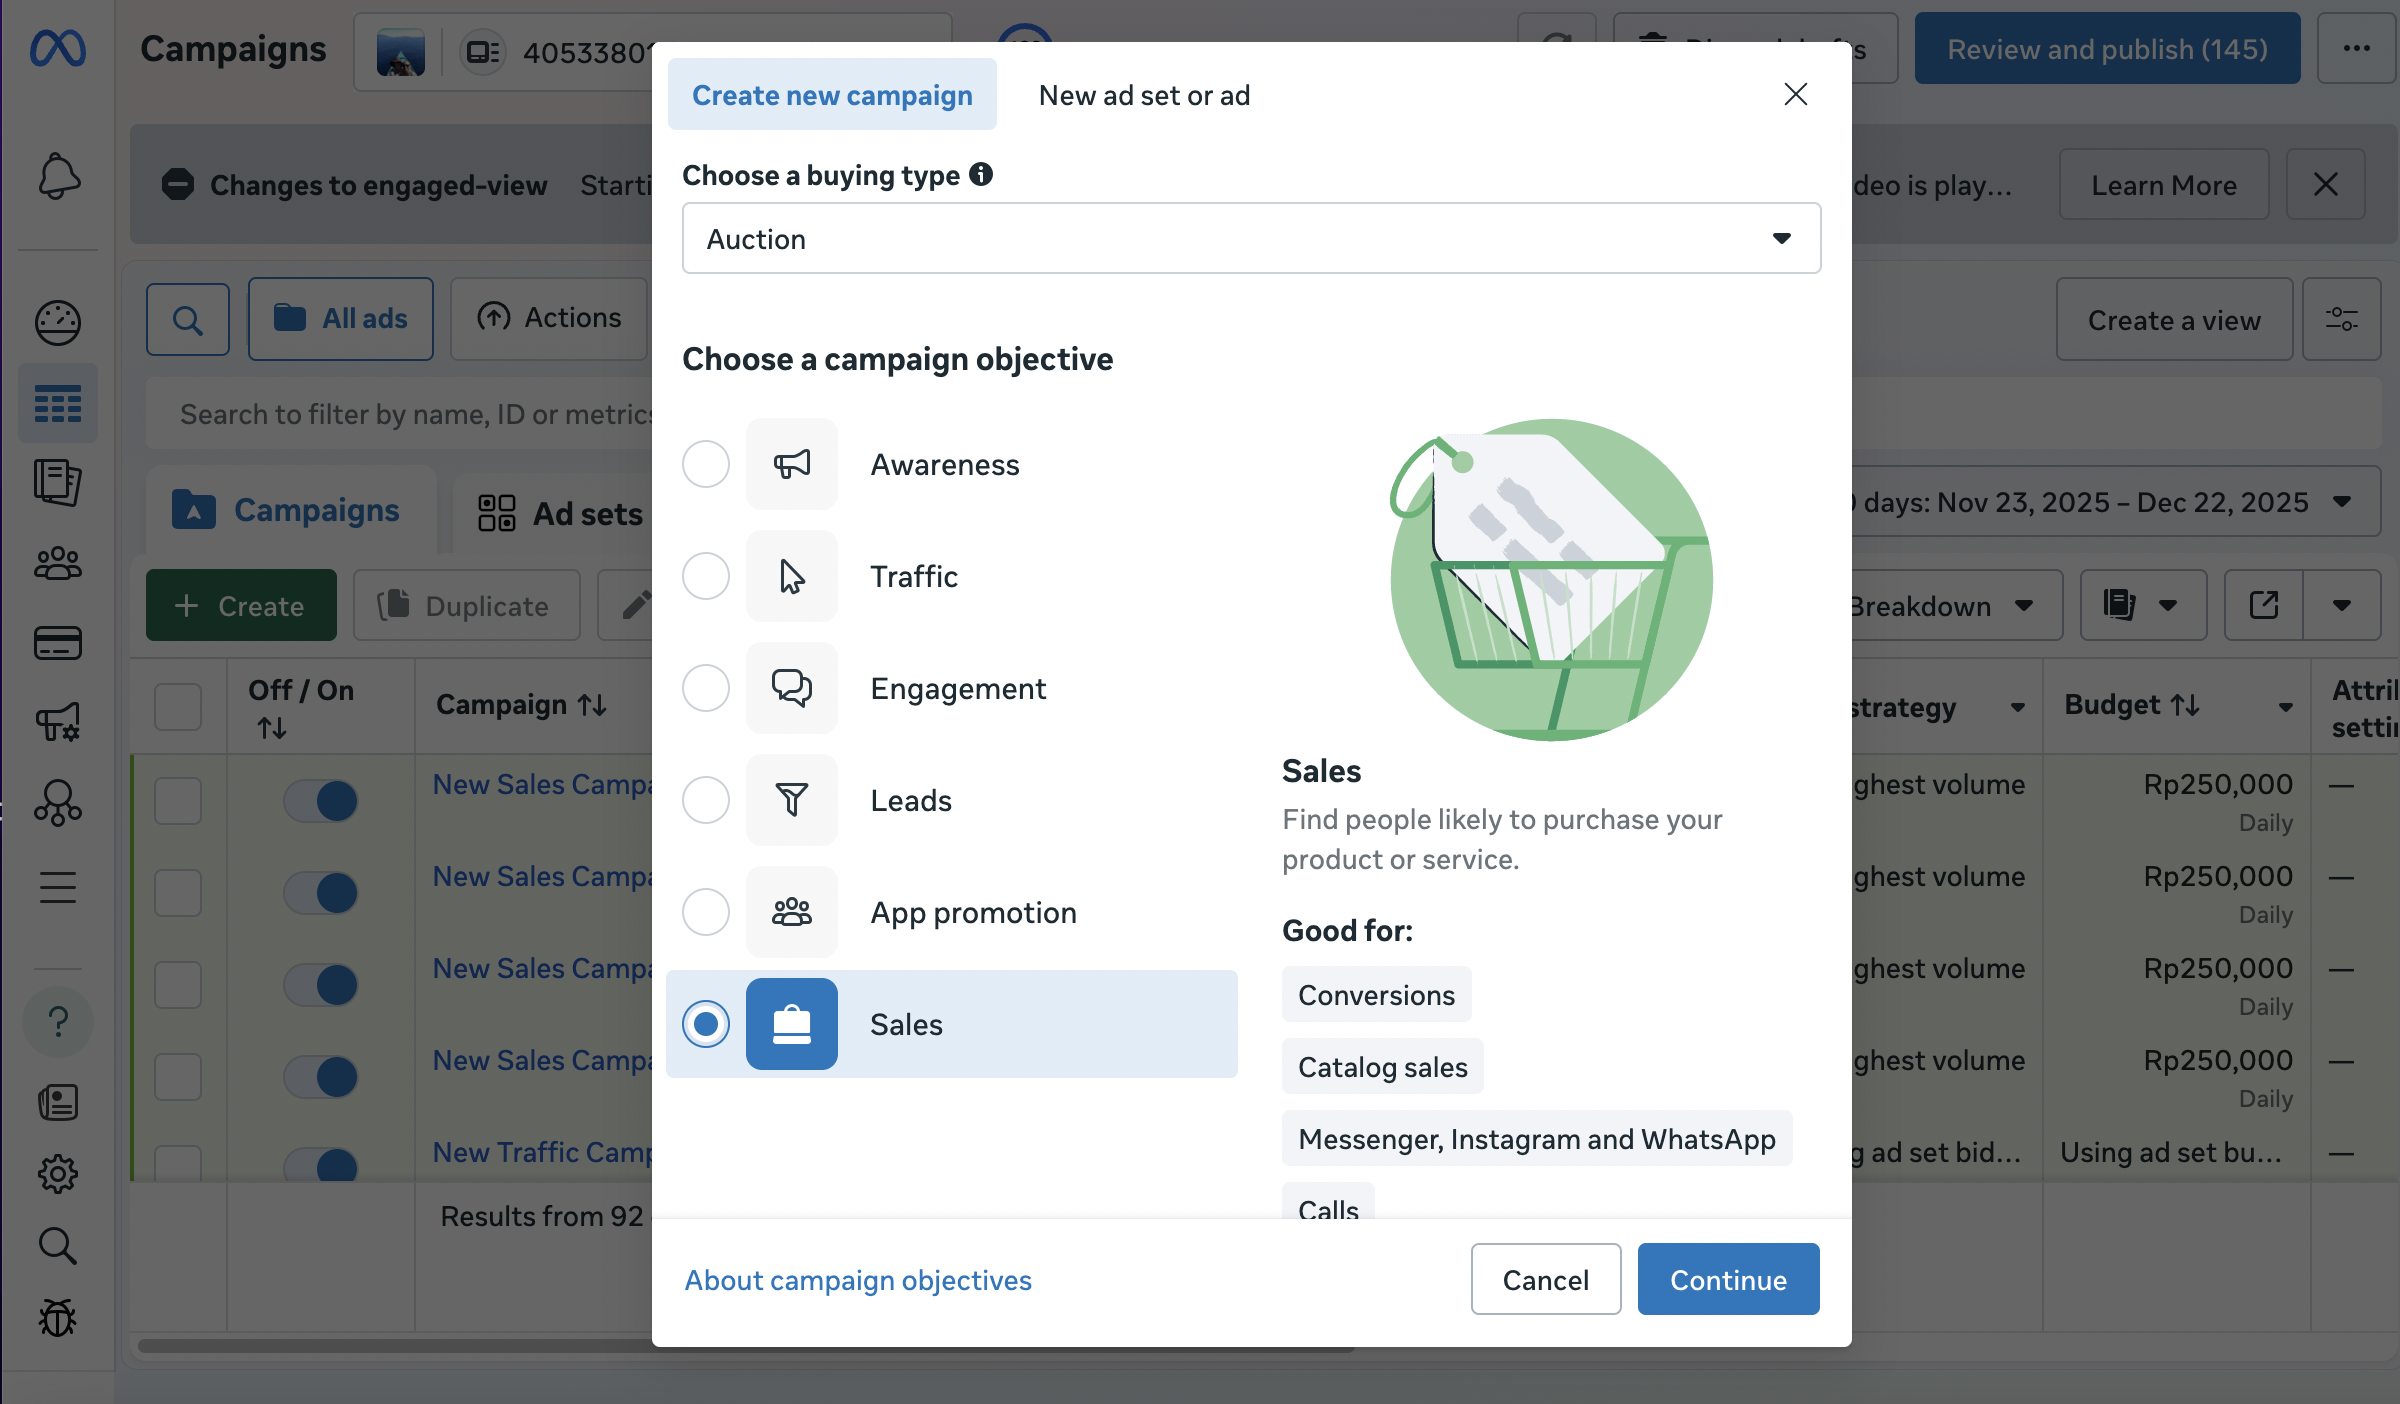Viewport: 2400px width, 1404px height.
Task: Select the Traffic objective radio button
Action: [x=706, y=576]
